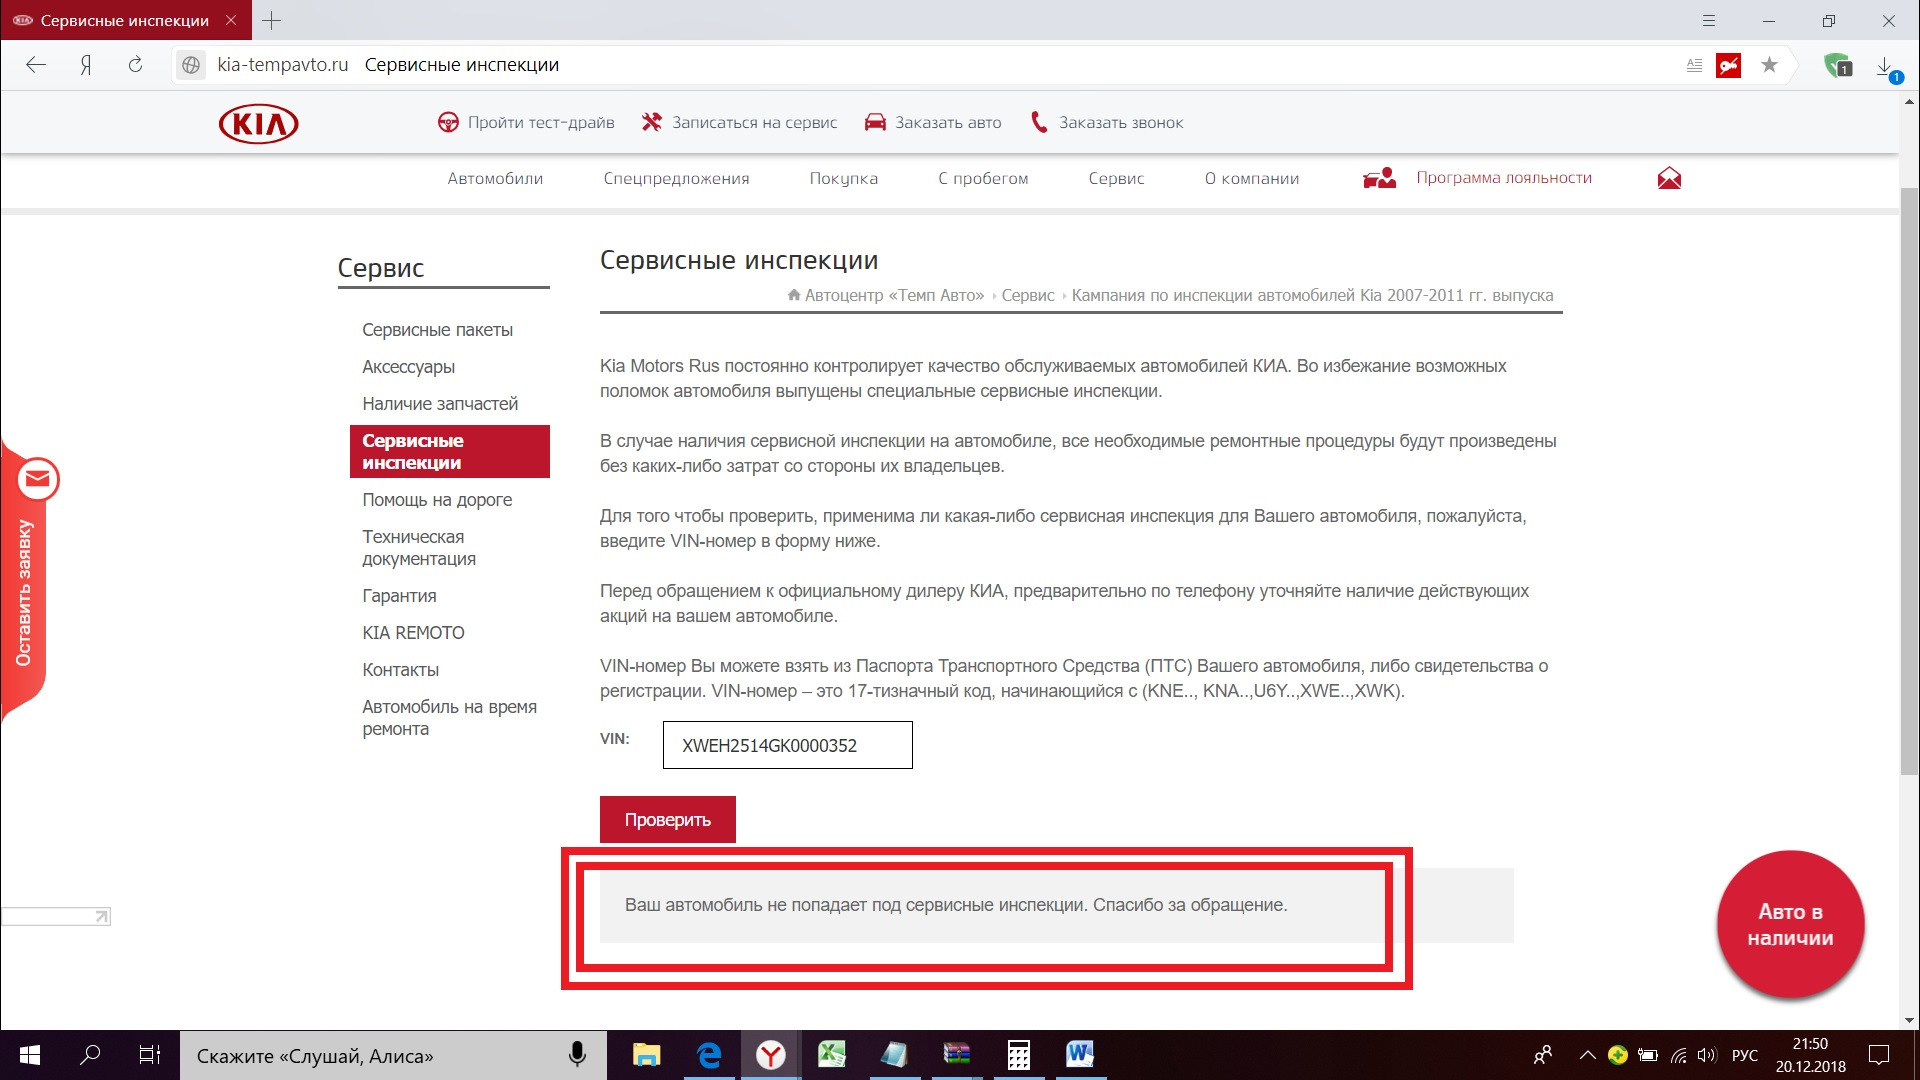Viewport: 1920px width, 1080px height.
Task: Open Calculator from the taskbar
Action: tap(1018, 1055)
